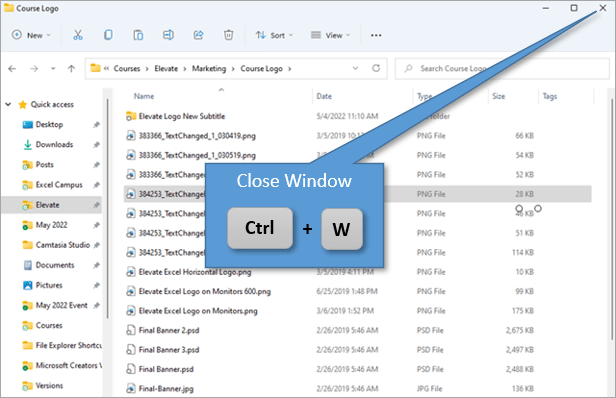Image resolution: width=616 pixels, height=398 pixels.
Task: Open the View dropdown menu
Action: [x=330, y=35]
